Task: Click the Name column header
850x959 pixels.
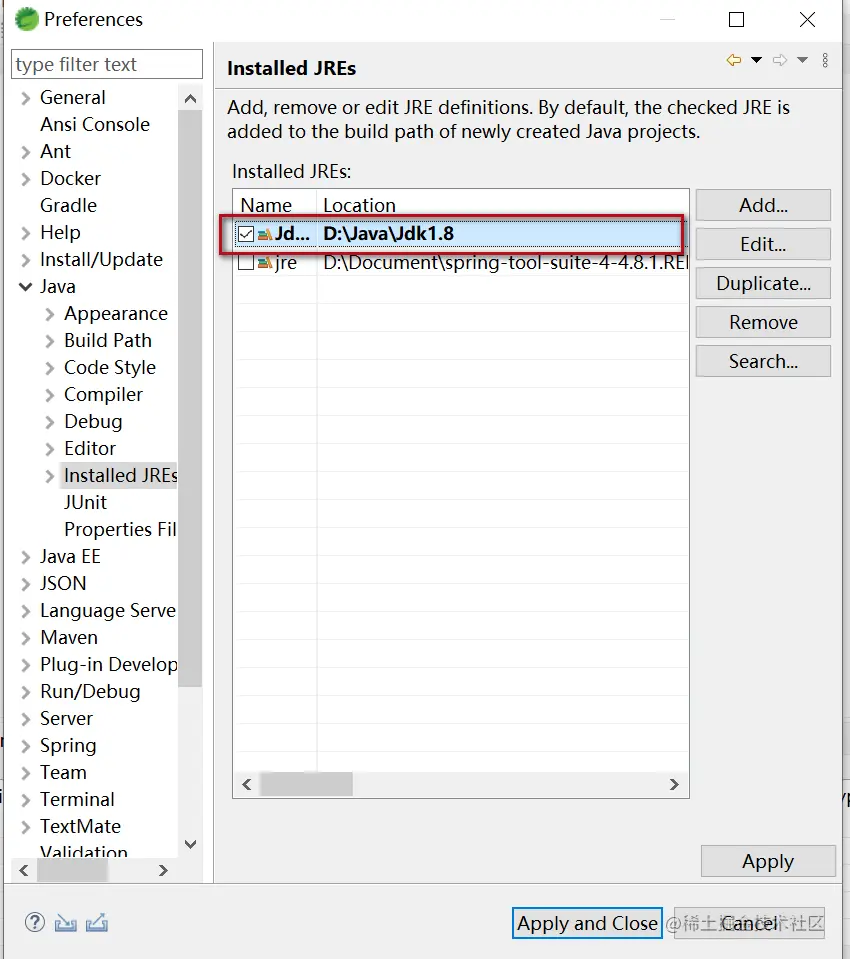Action: [275, 205]
